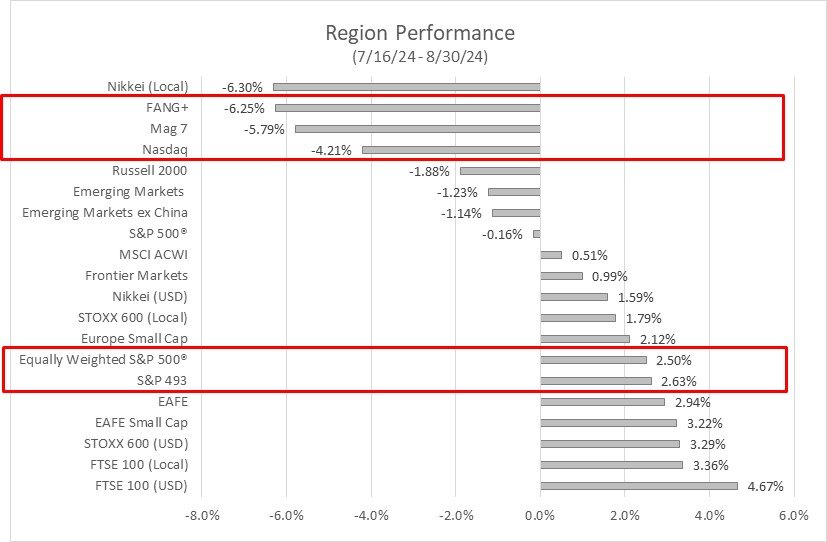Click the Russell 2000 axis label

click(x=149, y=171)
